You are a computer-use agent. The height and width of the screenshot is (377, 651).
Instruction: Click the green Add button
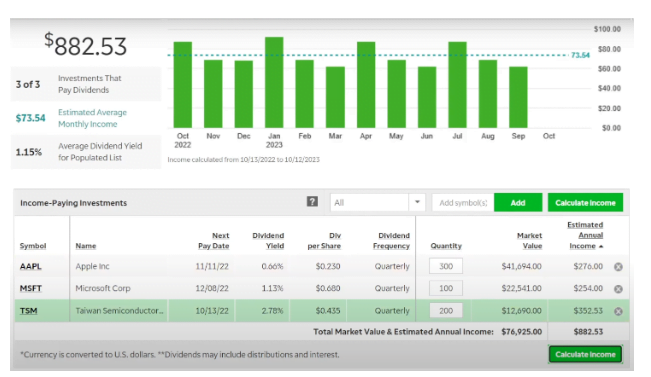(518, 203)
